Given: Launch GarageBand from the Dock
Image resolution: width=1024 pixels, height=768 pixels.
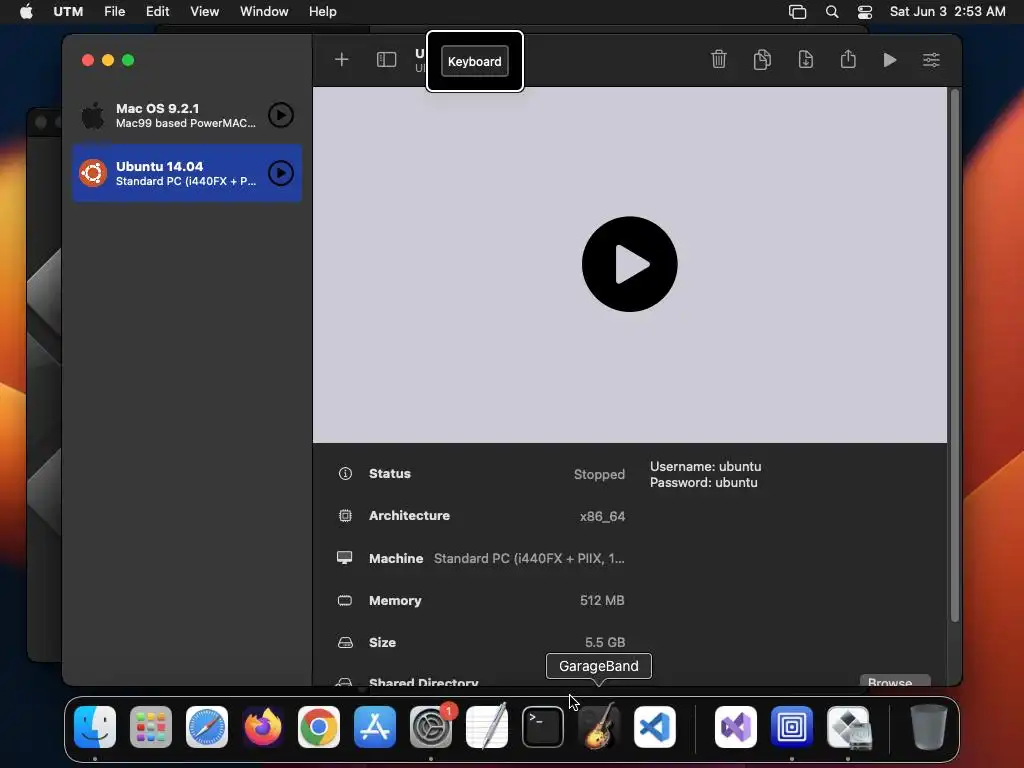Looking at the screenshot, I should pos(599,727).
